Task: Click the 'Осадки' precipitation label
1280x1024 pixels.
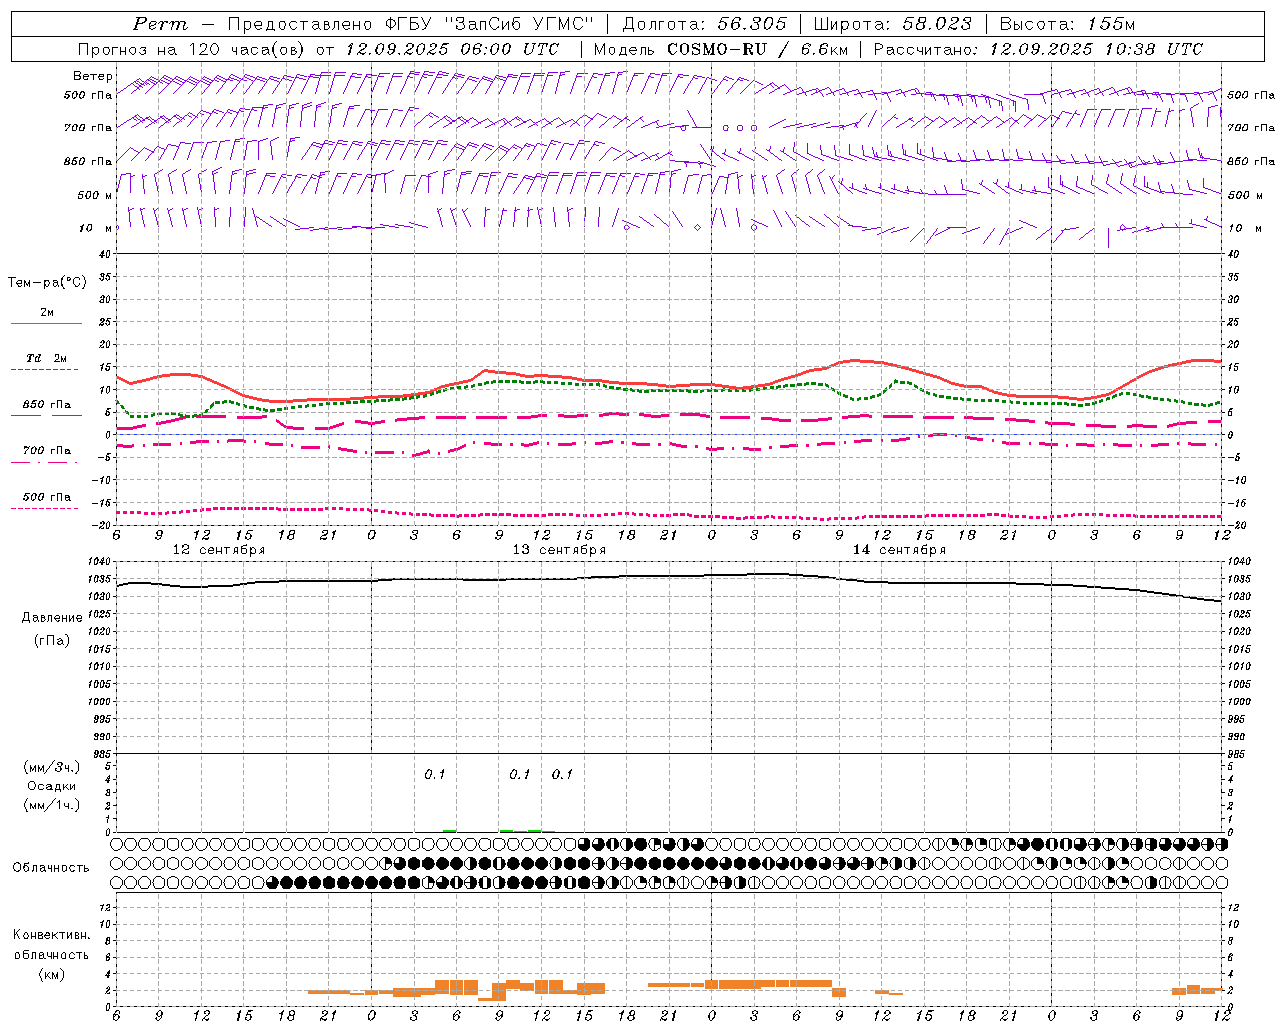Action: pyautogui.click(x=51, y=786)
